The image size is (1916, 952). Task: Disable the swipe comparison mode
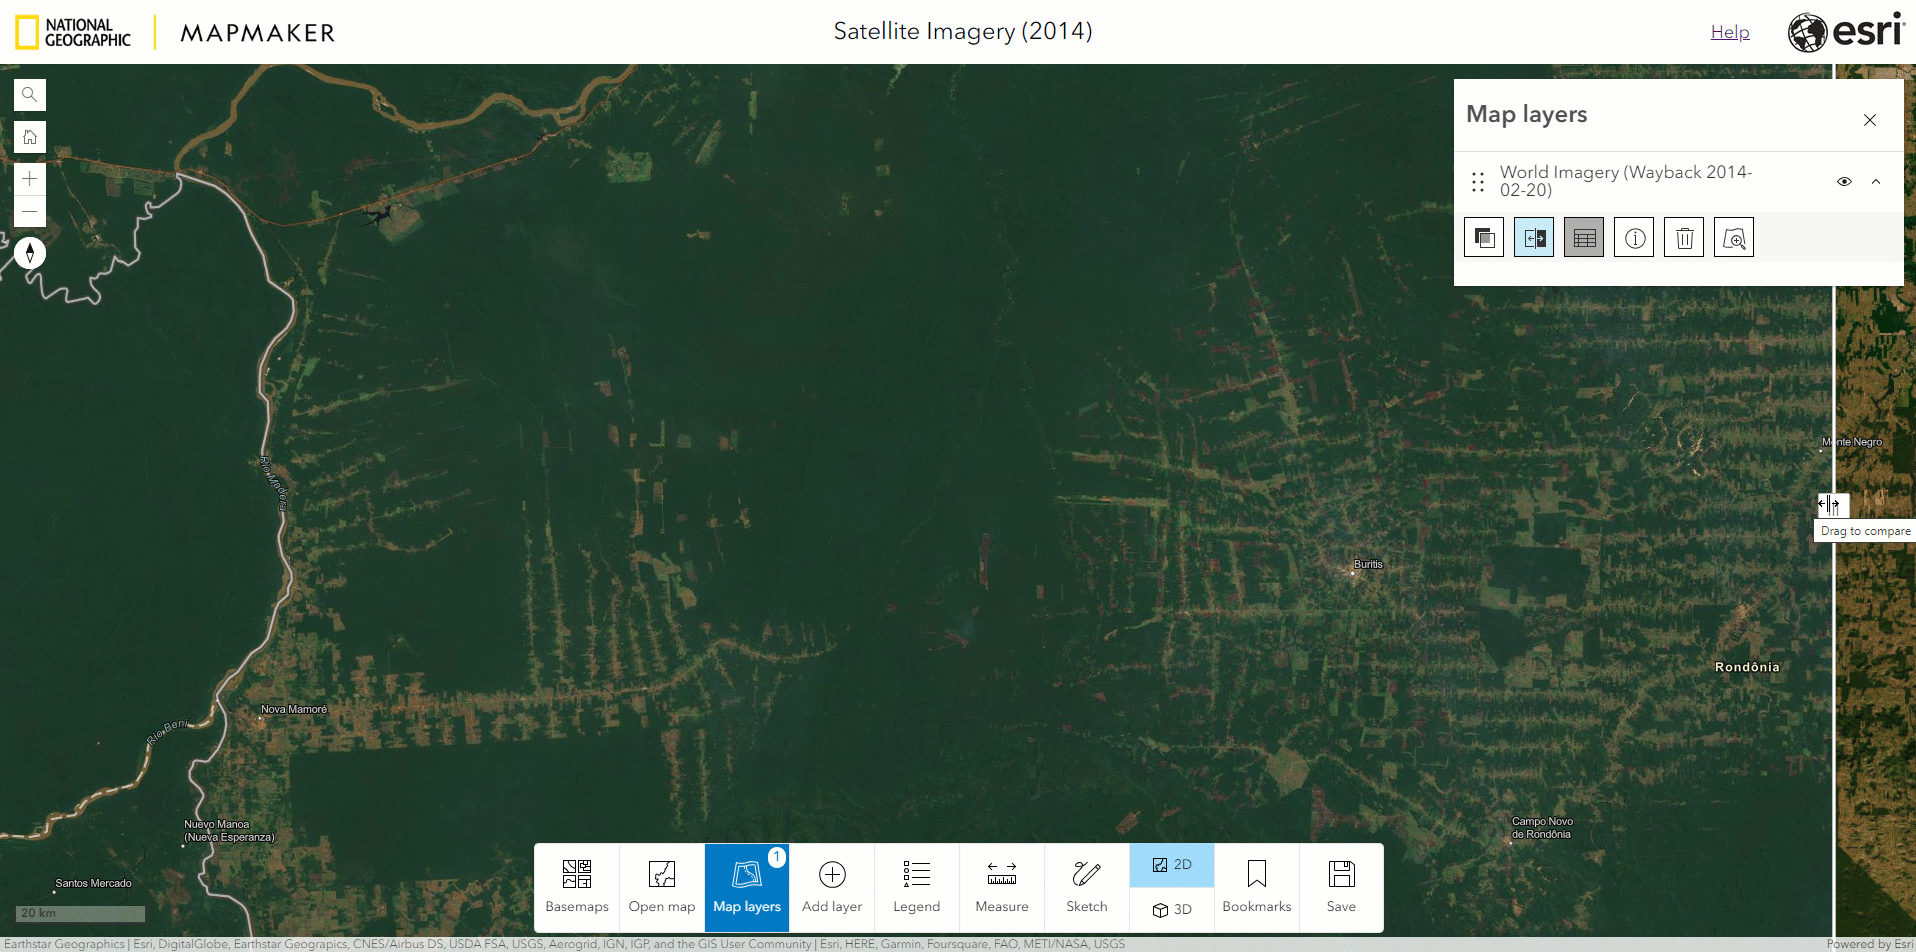tap(1534, 237)
